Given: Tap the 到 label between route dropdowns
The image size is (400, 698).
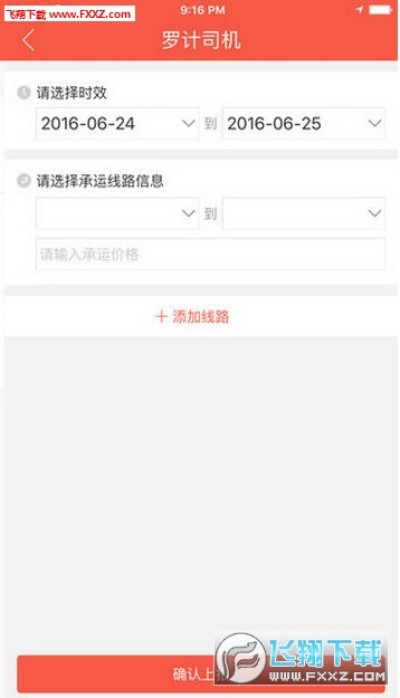Looking at the screenshot, I should (x=210, y=214).
